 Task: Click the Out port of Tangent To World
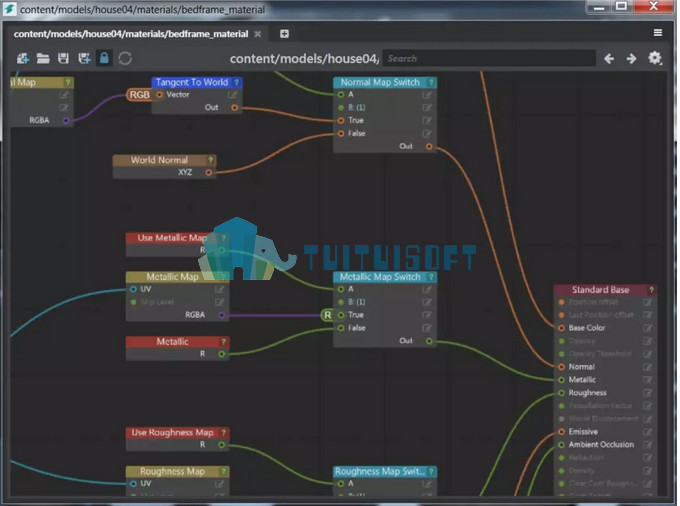click(235, 108)
